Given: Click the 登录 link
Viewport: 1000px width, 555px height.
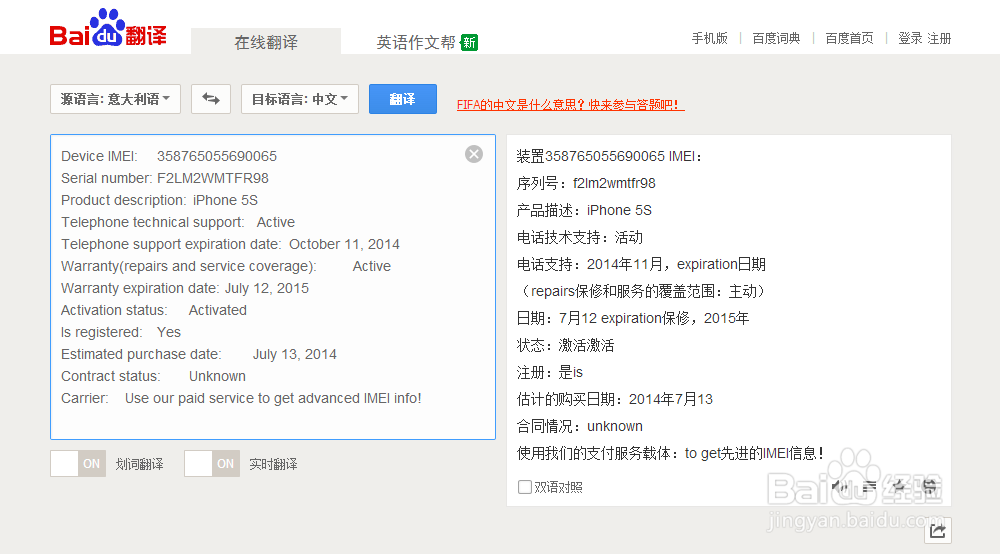Looking at the screenshot, I should click(910, 38).
